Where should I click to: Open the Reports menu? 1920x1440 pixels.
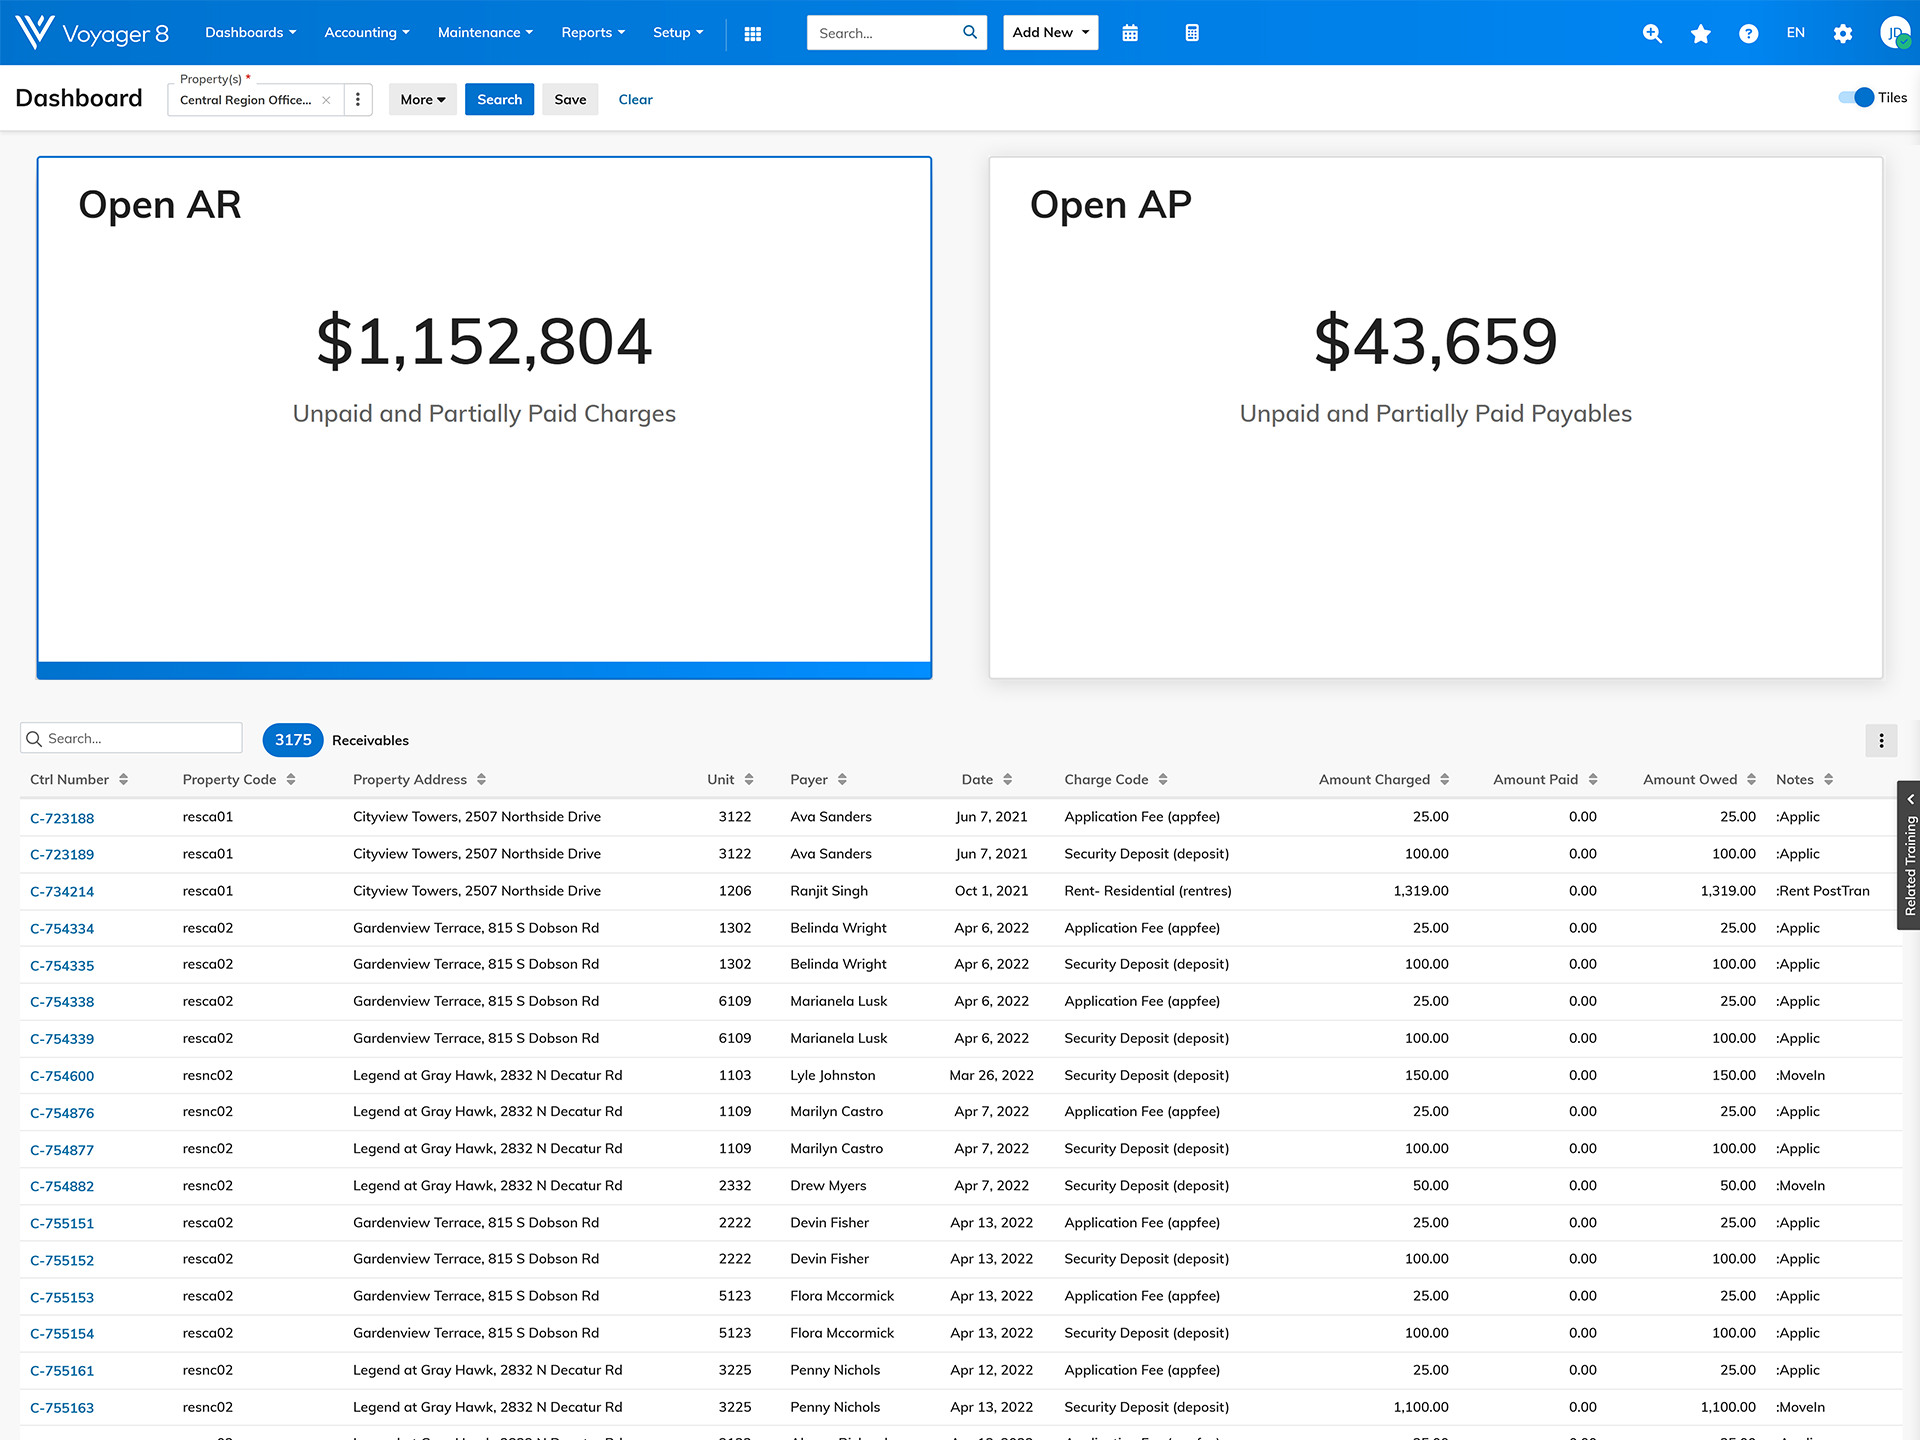[x=592, y=33]
